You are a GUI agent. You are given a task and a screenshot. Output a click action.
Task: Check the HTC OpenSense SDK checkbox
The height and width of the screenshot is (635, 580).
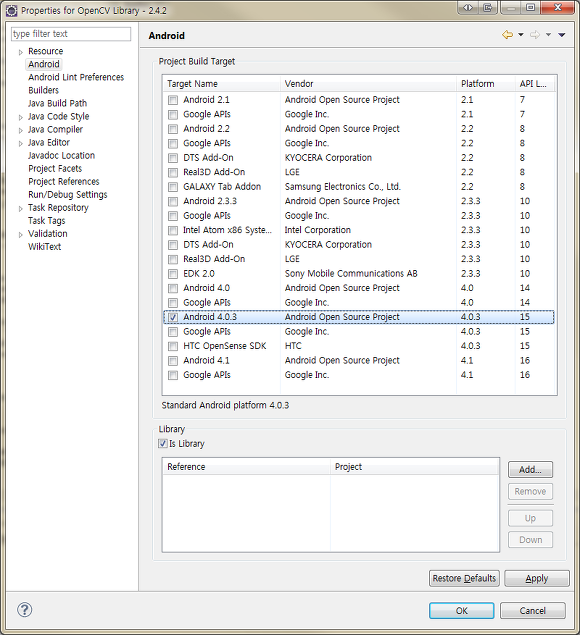tap(173, 346)
